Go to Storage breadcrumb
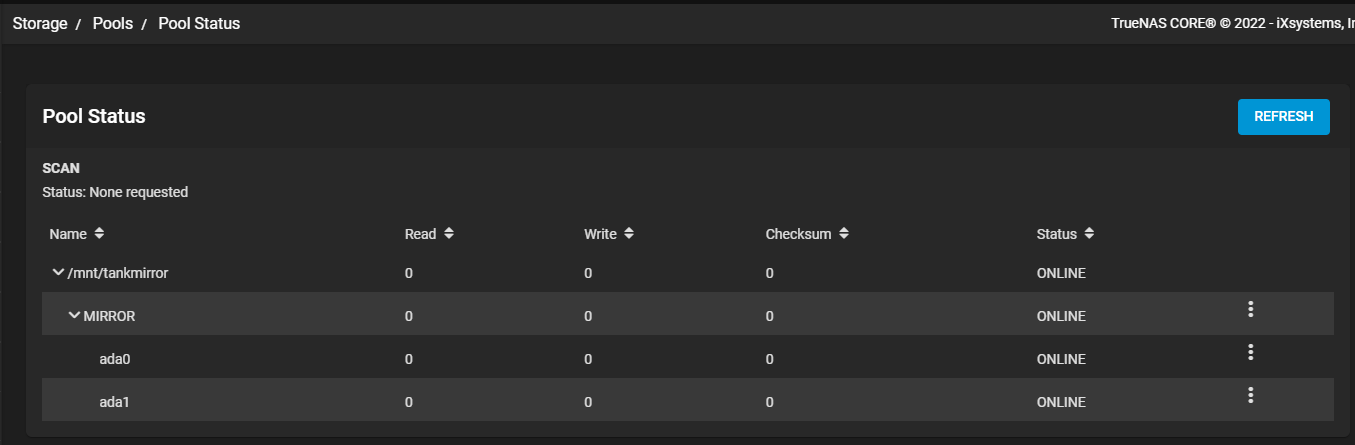 coord(39,23)
